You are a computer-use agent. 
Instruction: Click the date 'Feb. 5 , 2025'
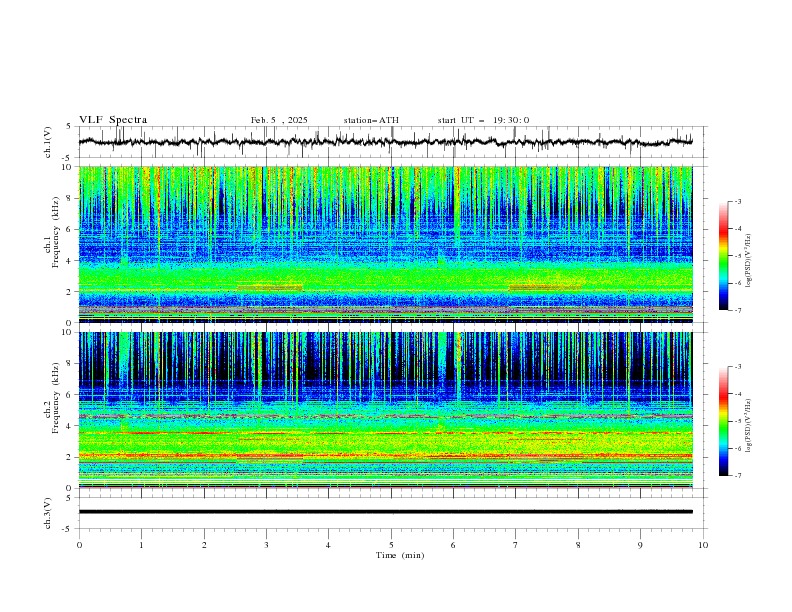(279, 120)
